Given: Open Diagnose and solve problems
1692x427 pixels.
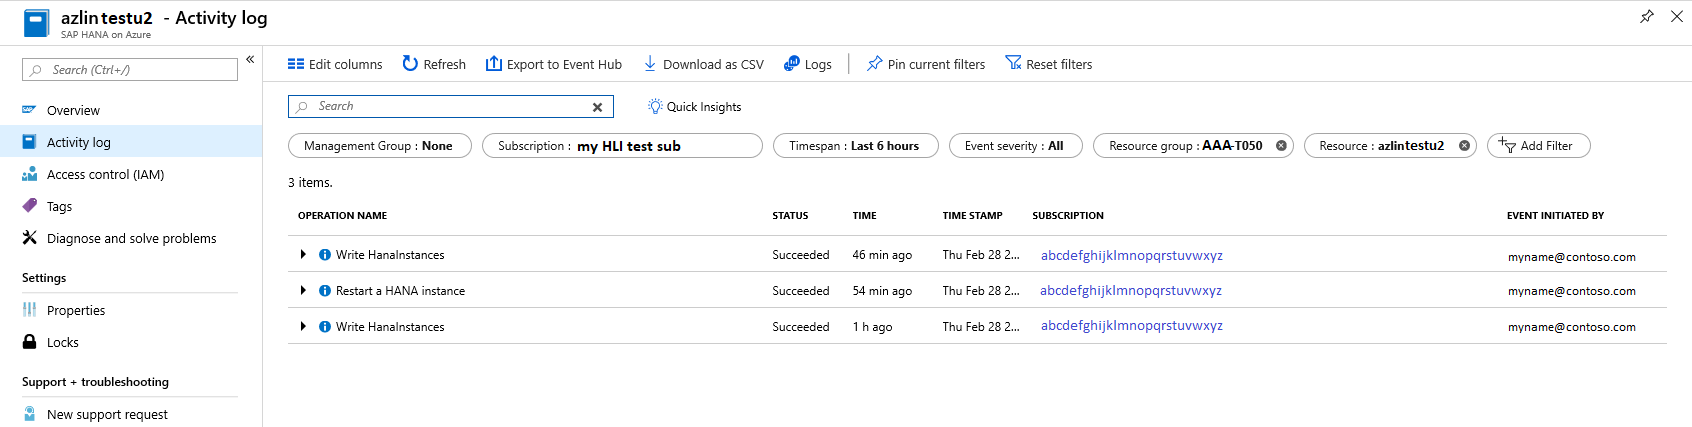Looking at the screenshot, I should point(131,238).
